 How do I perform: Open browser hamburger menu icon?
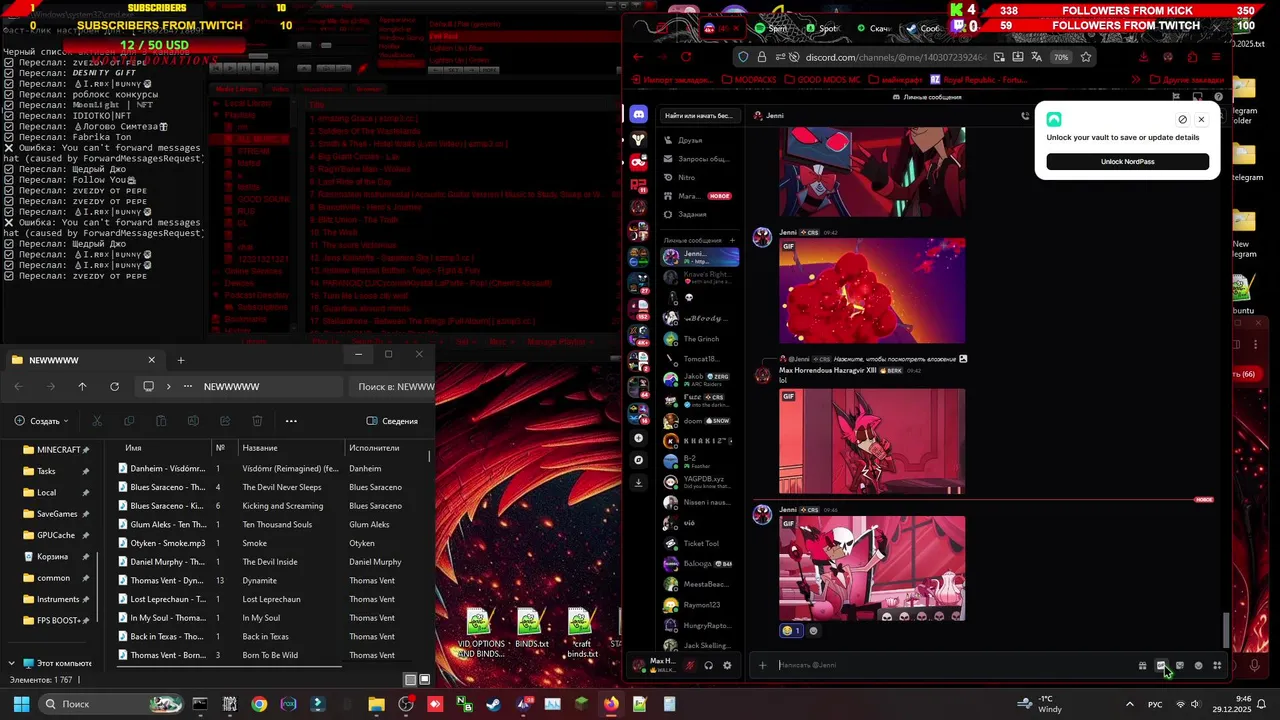(x=1216, y=57)
